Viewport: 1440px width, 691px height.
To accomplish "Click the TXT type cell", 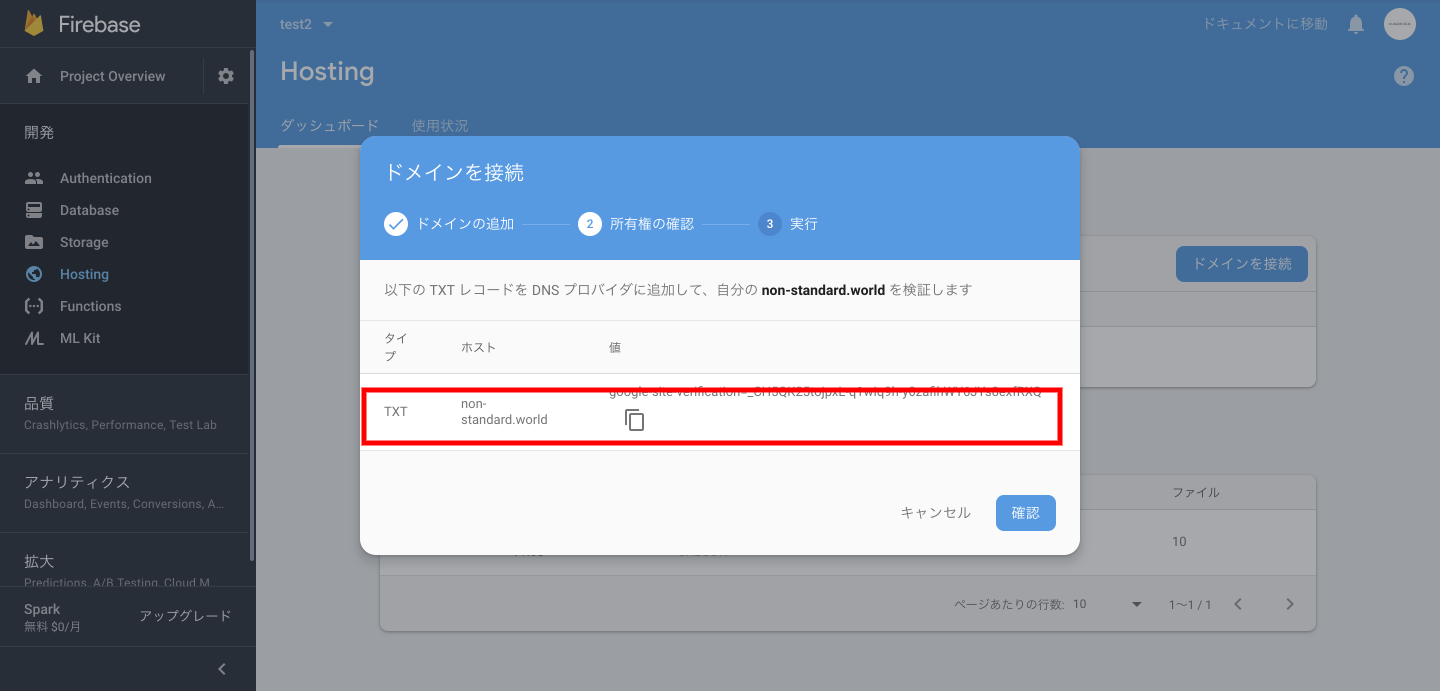I will tap(396, 412).
